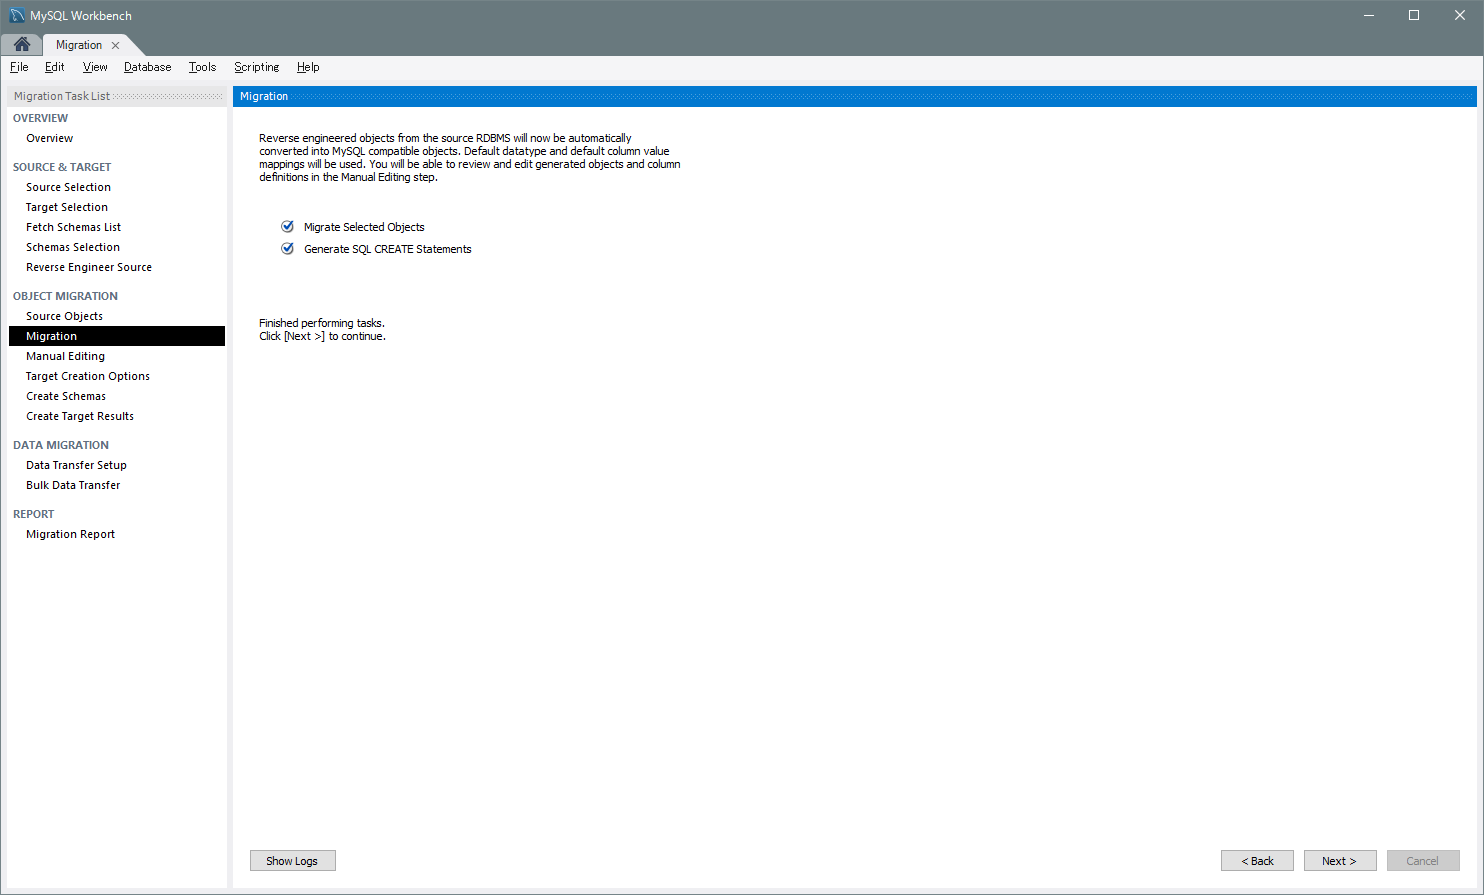The height and width of the screenshot is (895, 1484).
Task: Click the MySQL Workbench dolphin icon
Action: (17, 16)
